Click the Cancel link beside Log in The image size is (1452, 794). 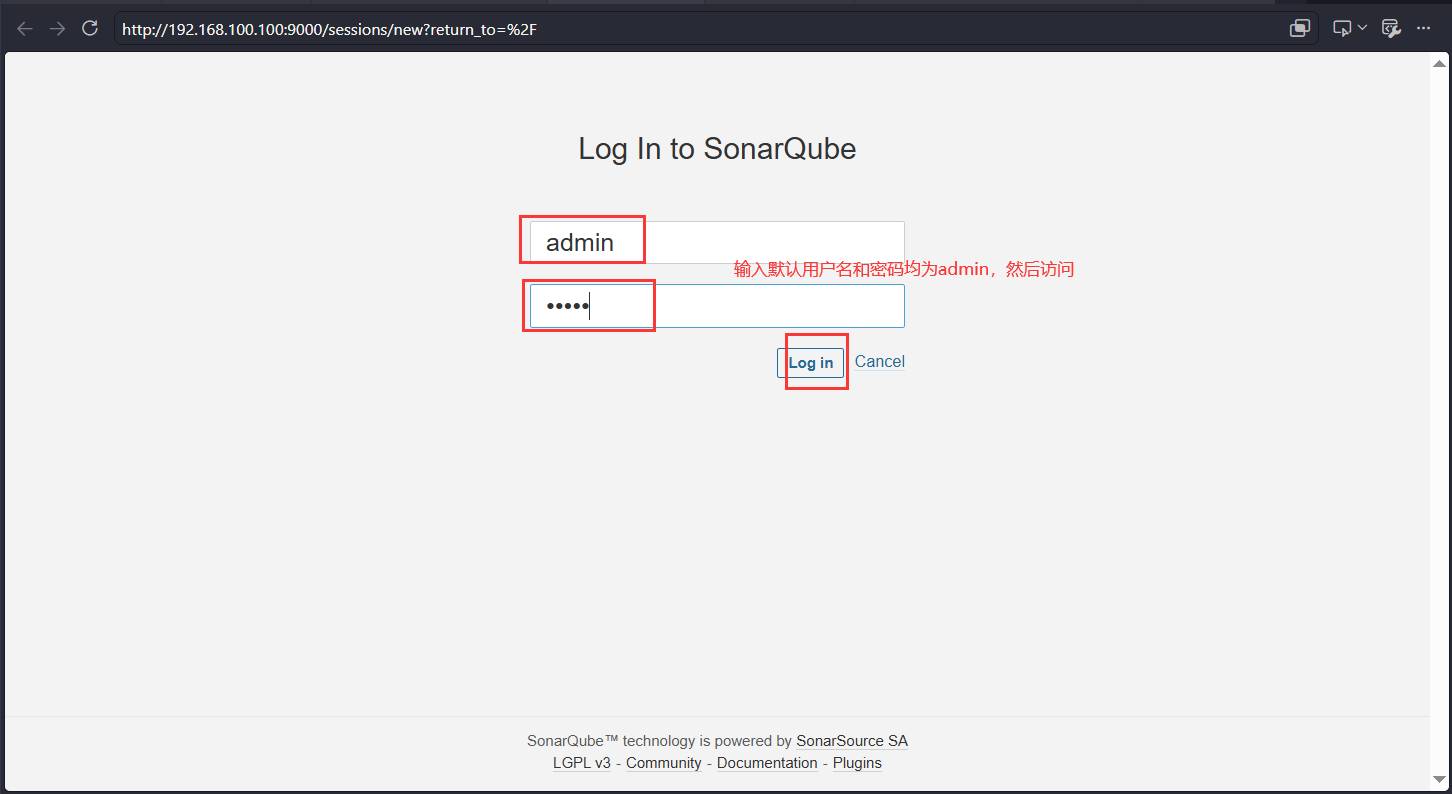pos(880,362)
